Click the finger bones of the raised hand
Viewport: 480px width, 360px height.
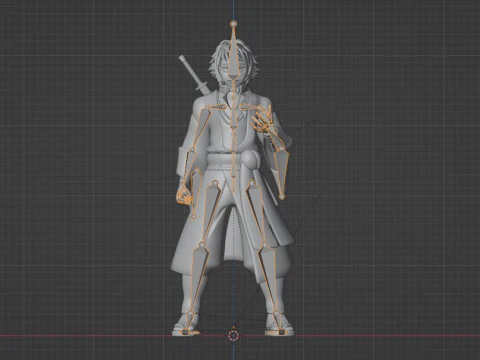tap(263, 119)
